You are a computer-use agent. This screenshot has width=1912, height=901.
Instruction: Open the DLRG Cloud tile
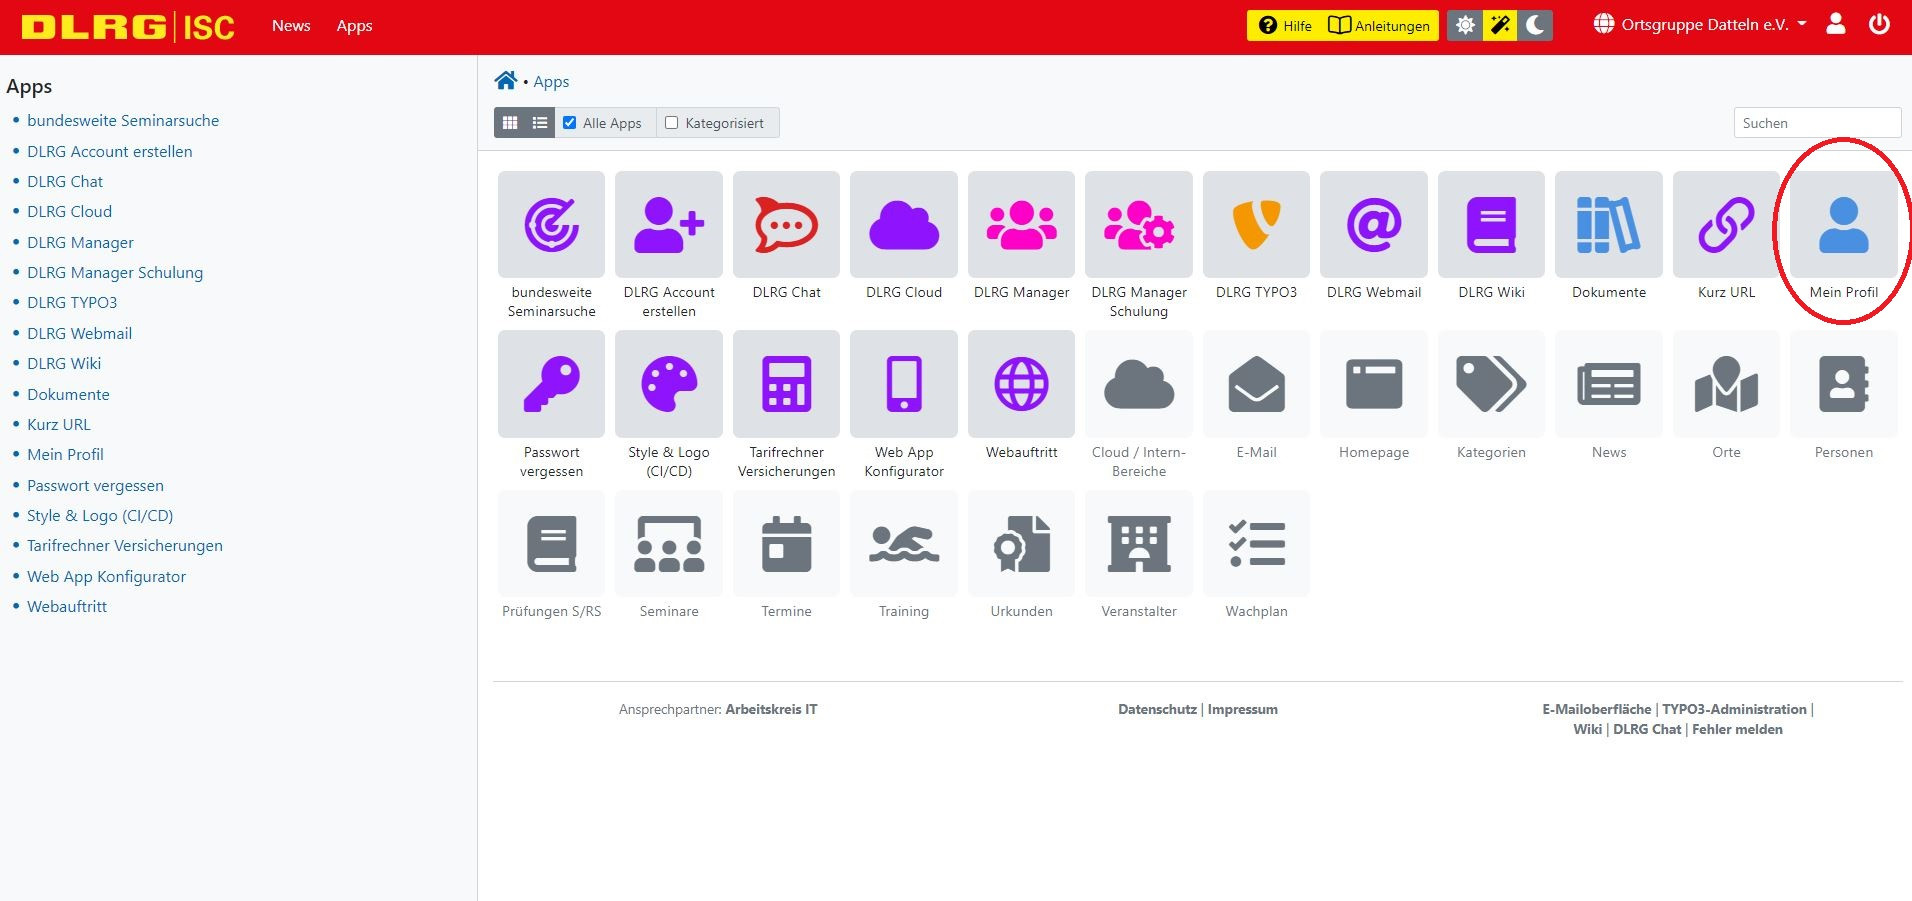904,224
